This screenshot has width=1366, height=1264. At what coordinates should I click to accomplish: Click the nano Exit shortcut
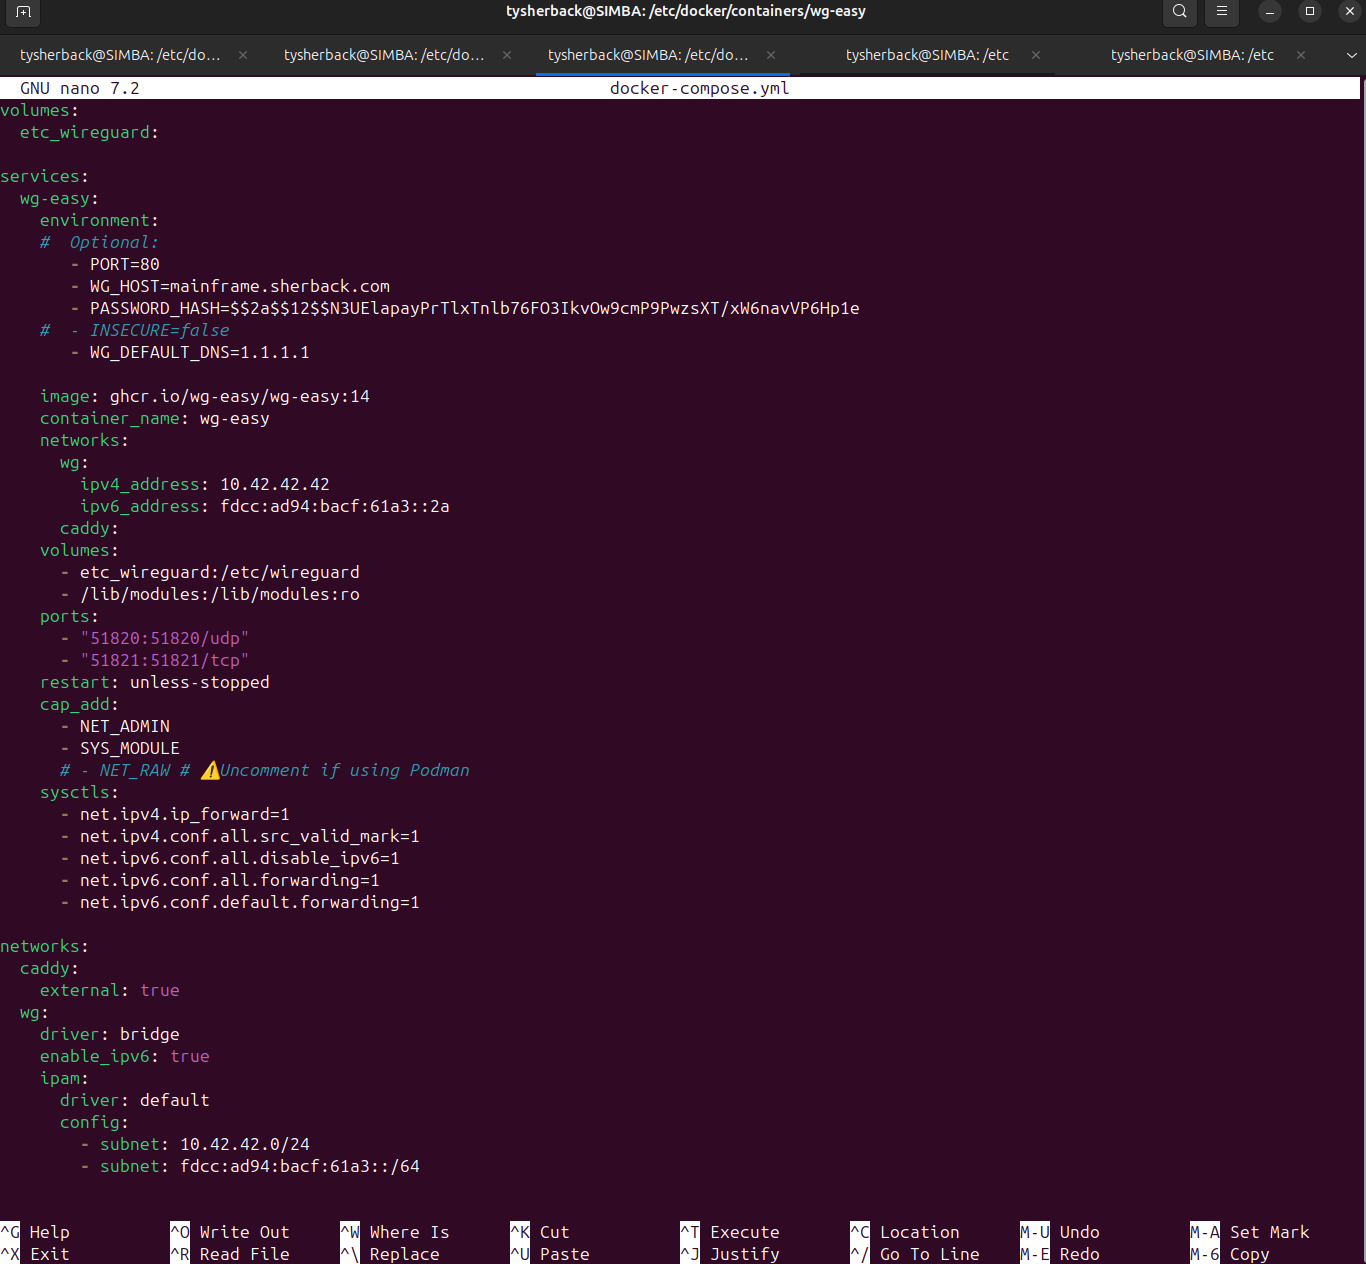[x=35, y=1254]
